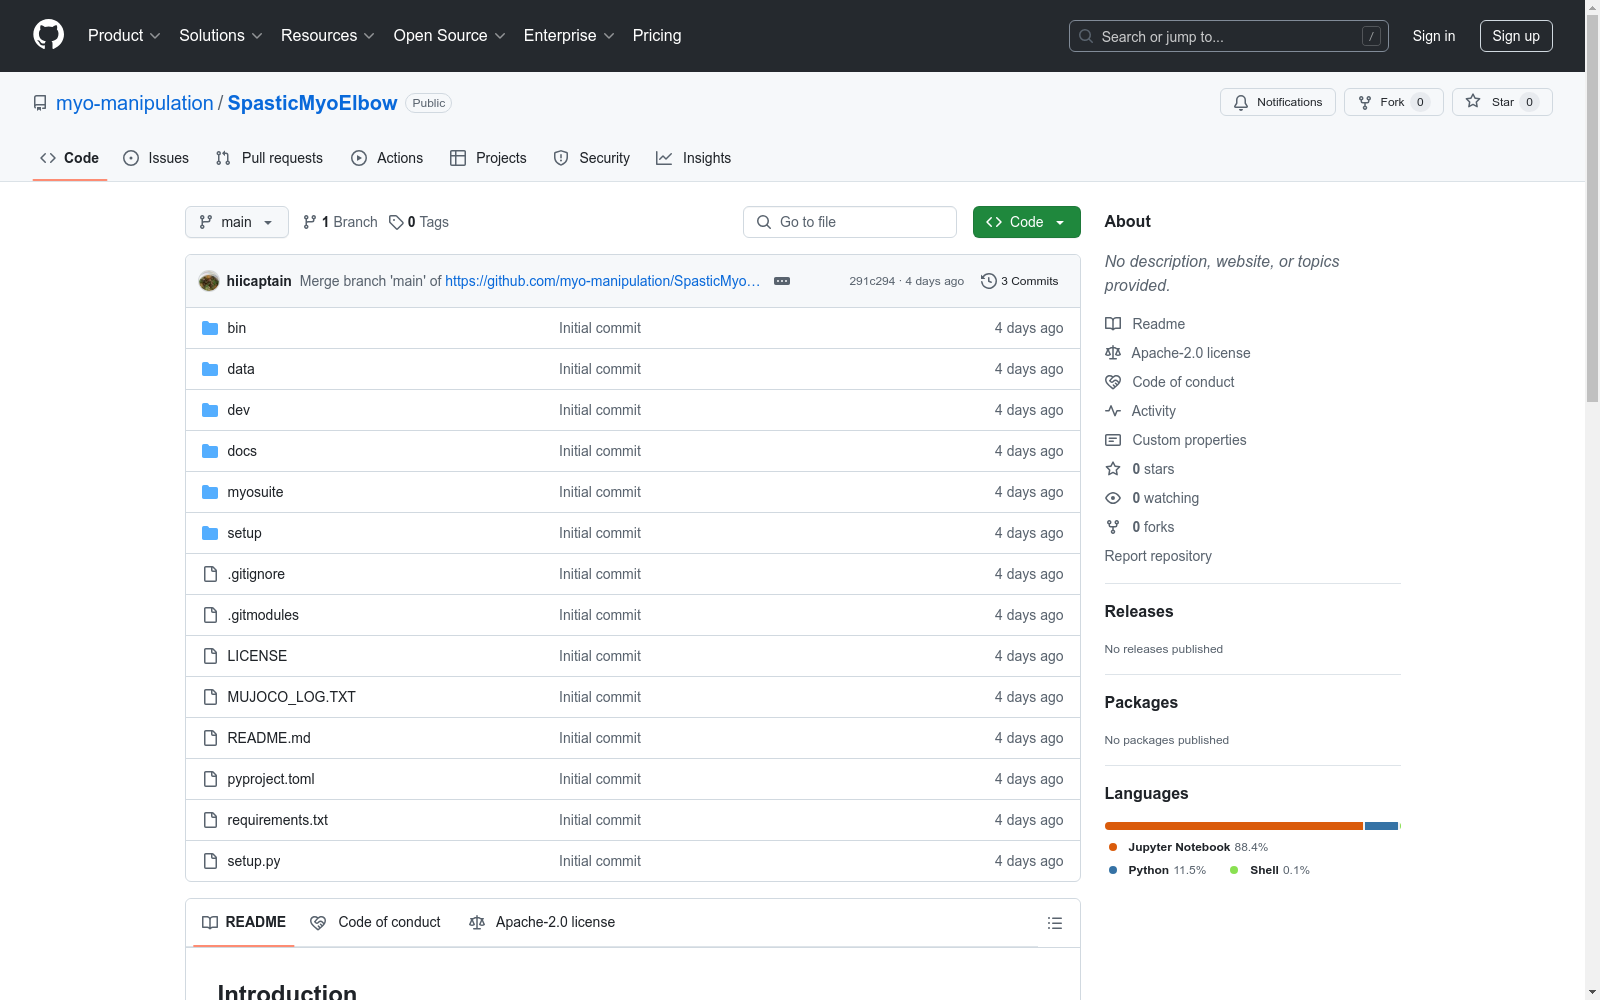The width and height of the screenshot is (1600, 1000).
Task: Star the repository with Star button
Action: point(1502,102)
